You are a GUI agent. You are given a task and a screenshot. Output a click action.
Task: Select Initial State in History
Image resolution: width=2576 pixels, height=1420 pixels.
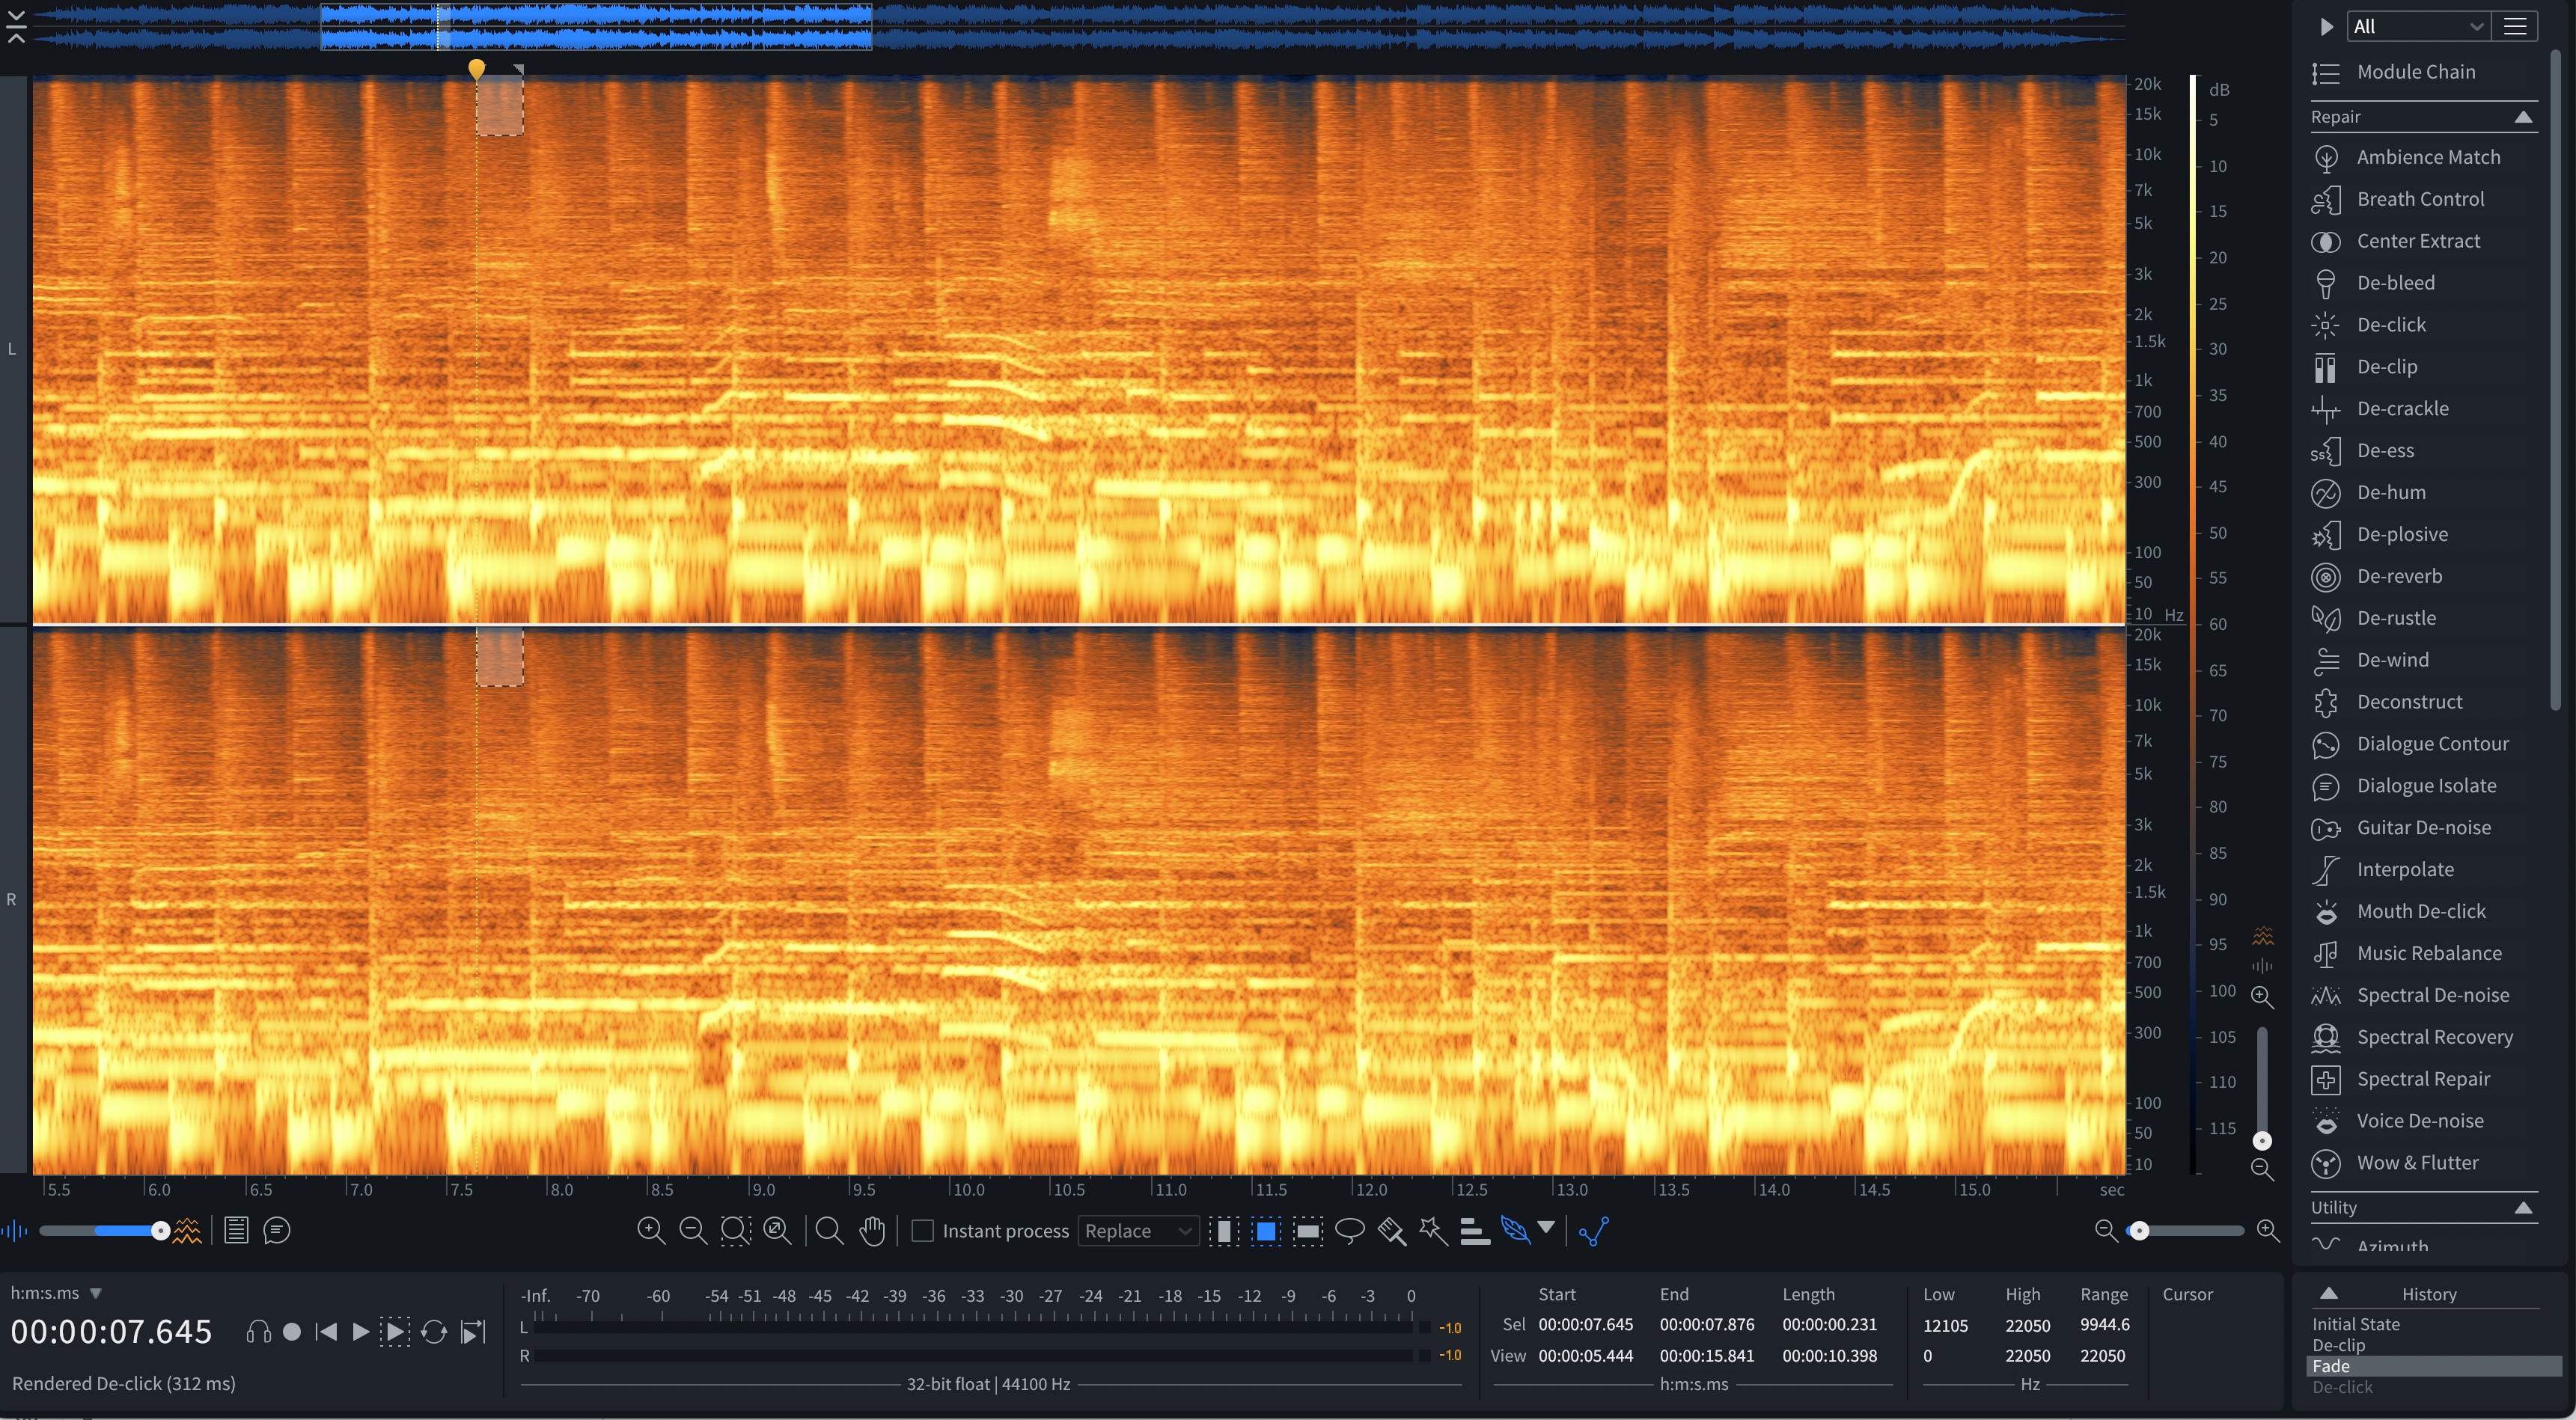point(2355,1324)
